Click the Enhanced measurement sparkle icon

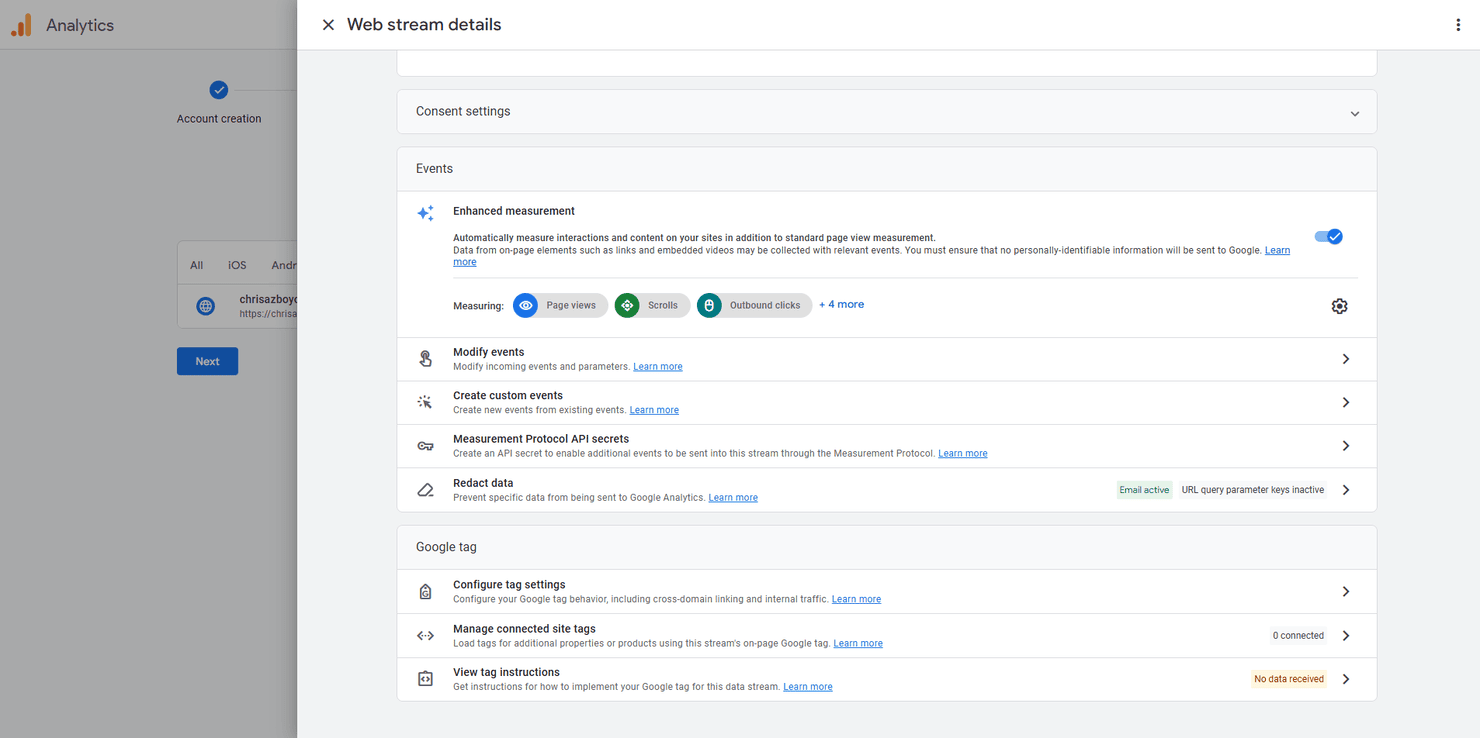[425, 213]
